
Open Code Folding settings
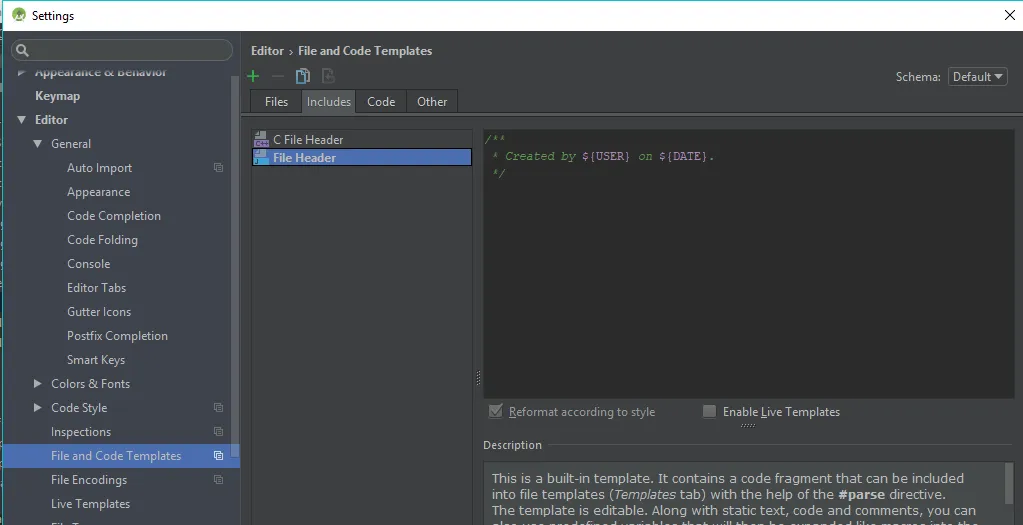pyautogui.click(x=102, y=240)
